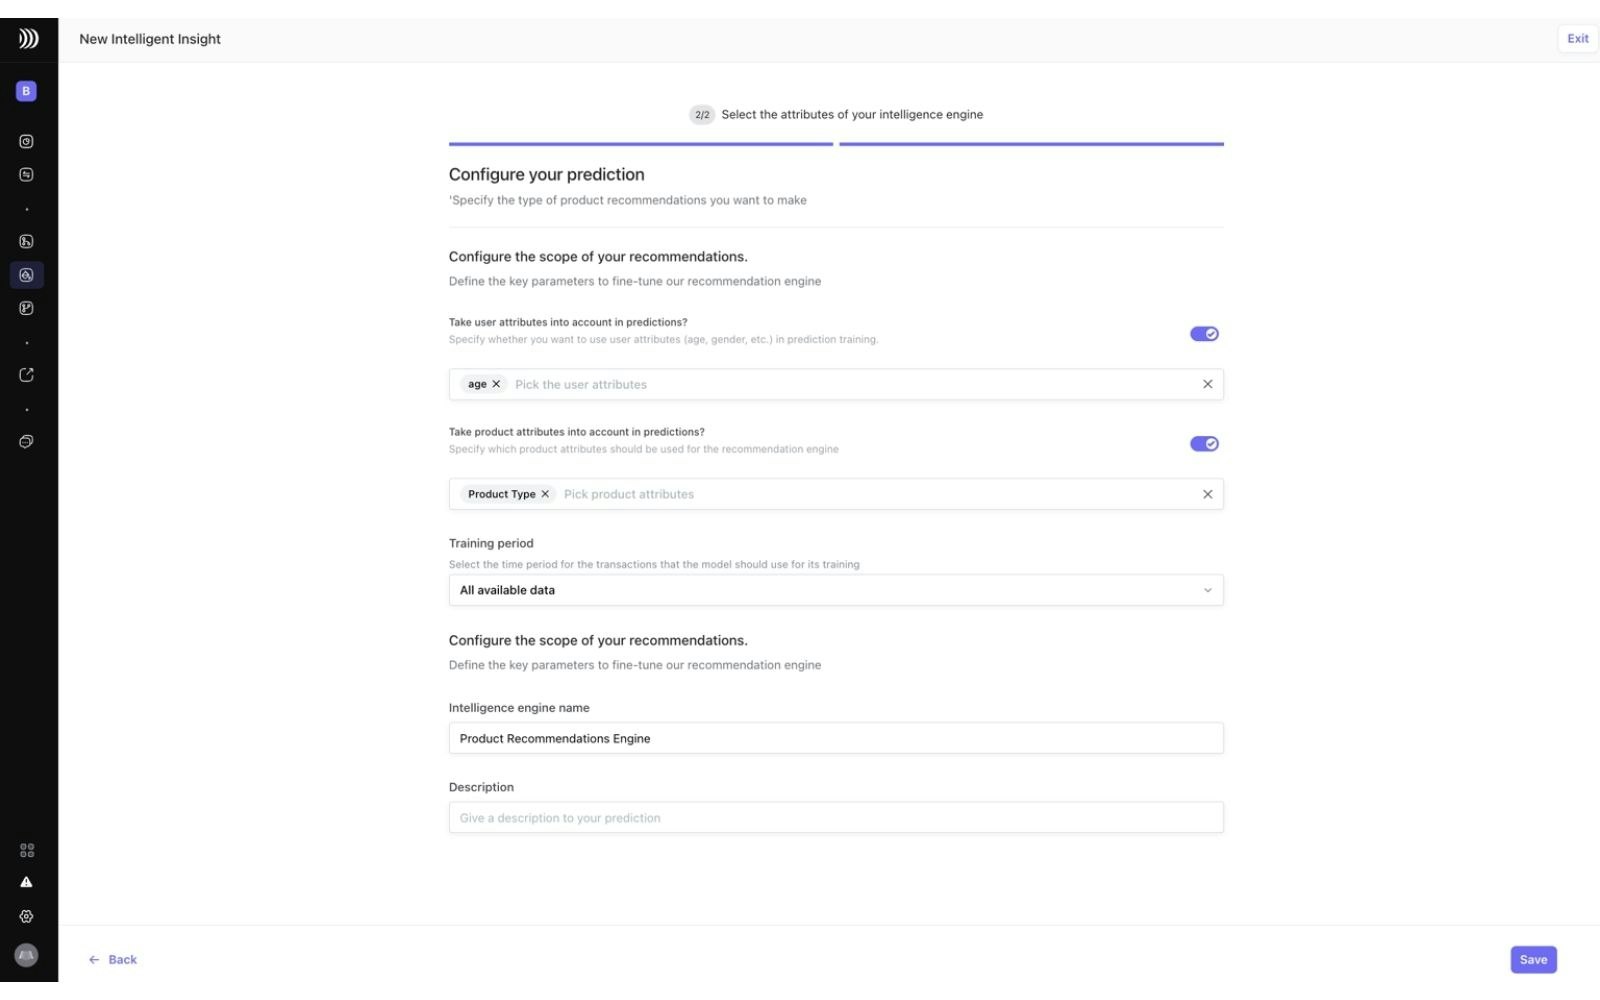Click the alerts warning triangle icon
1600x1000 pixels.
click(26, 881)
